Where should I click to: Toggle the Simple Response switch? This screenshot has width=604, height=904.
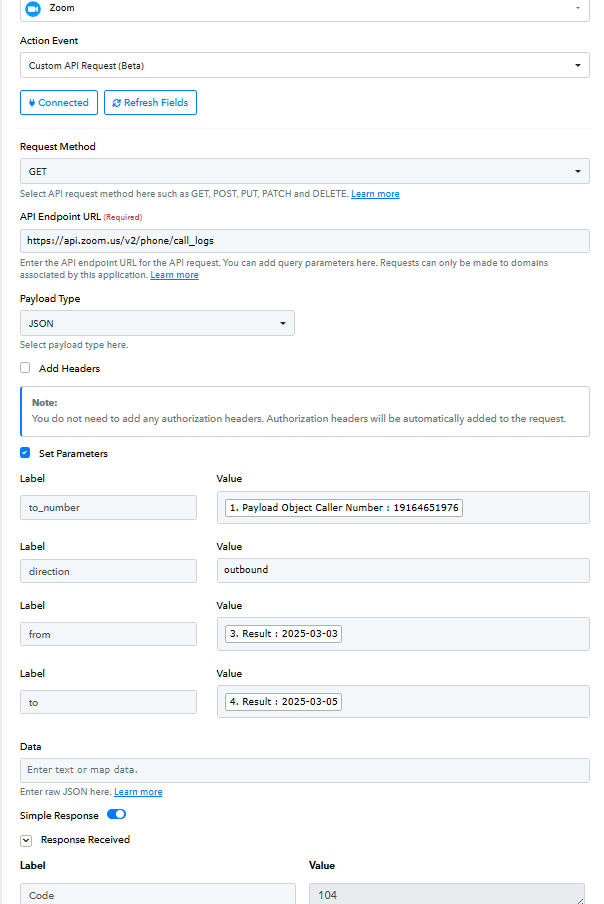click(116, 814)
